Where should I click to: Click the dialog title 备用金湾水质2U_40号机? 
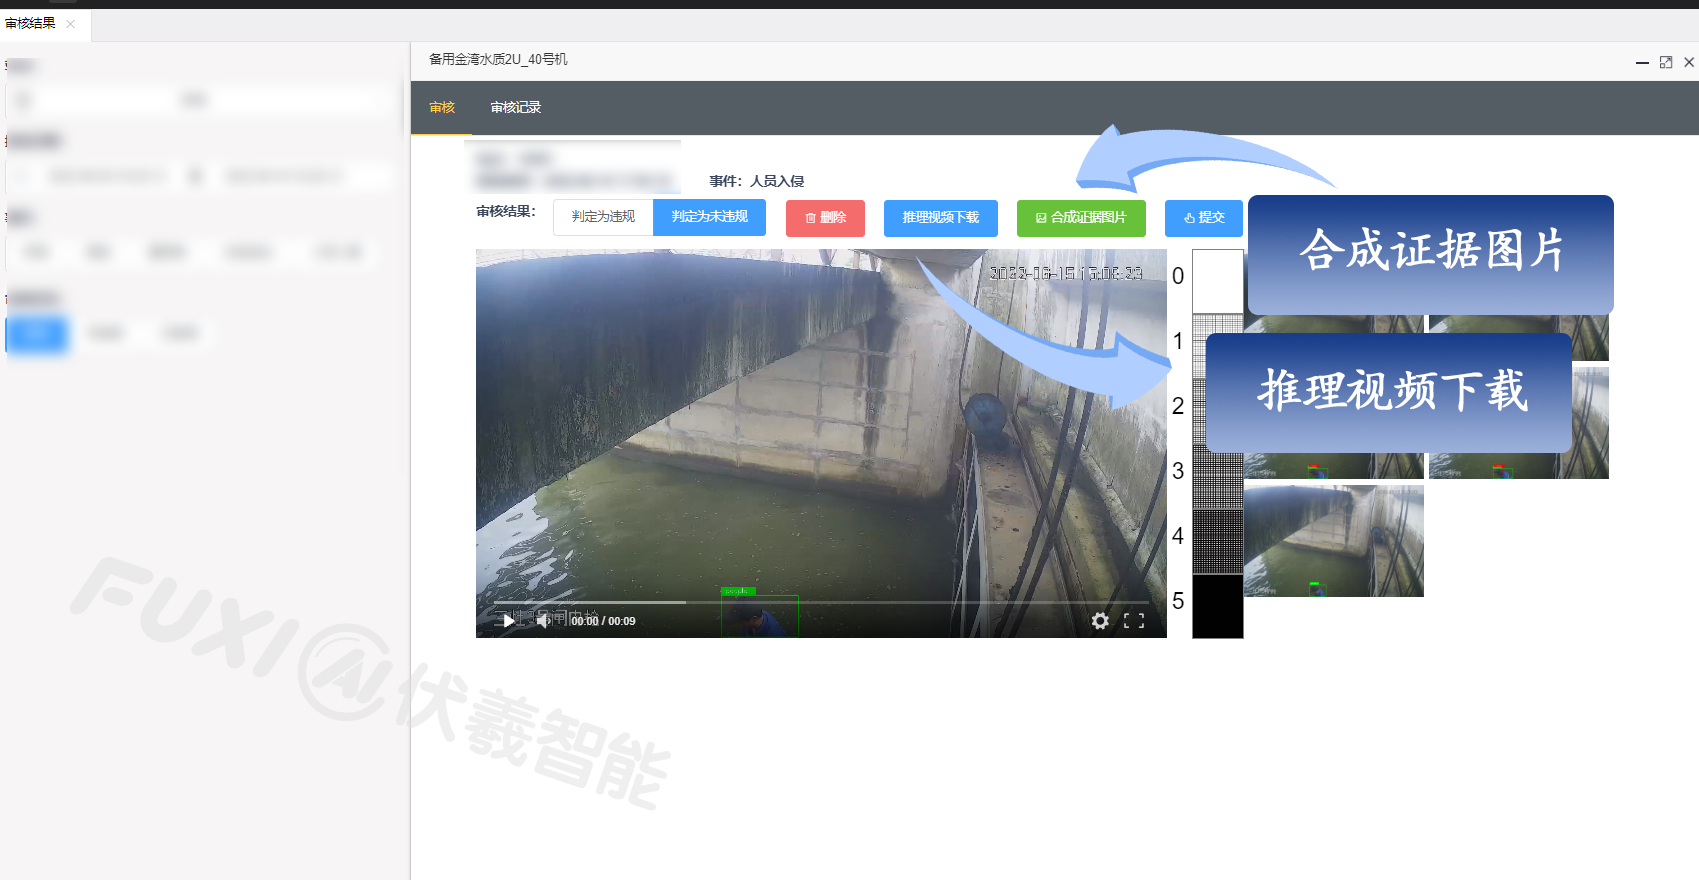click(x=498, y=60)
